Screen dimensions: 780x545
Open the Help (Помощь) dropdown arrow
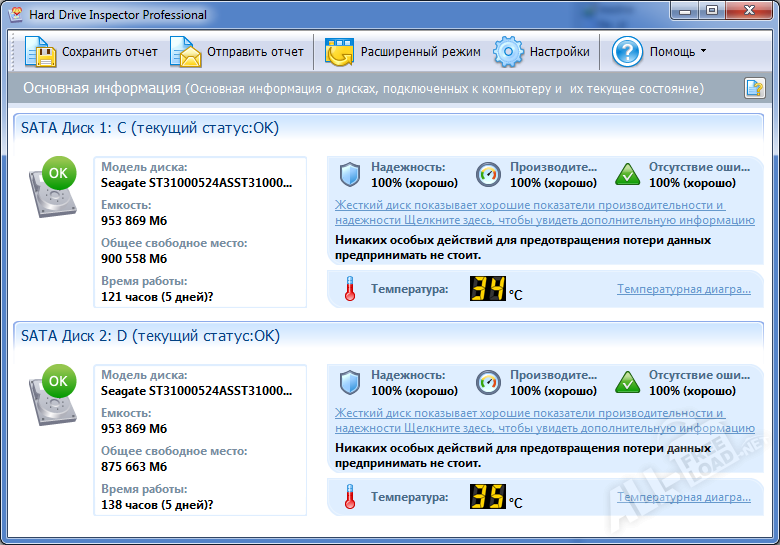point(703,52)
